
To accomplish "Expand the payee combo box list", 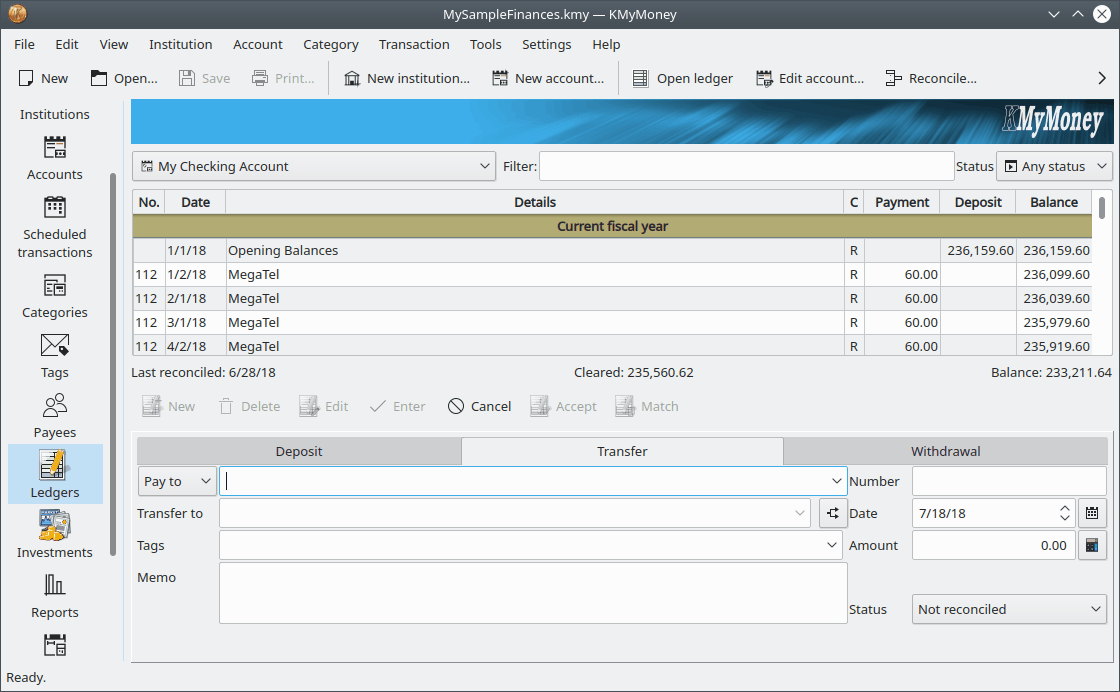I will 836,481.
